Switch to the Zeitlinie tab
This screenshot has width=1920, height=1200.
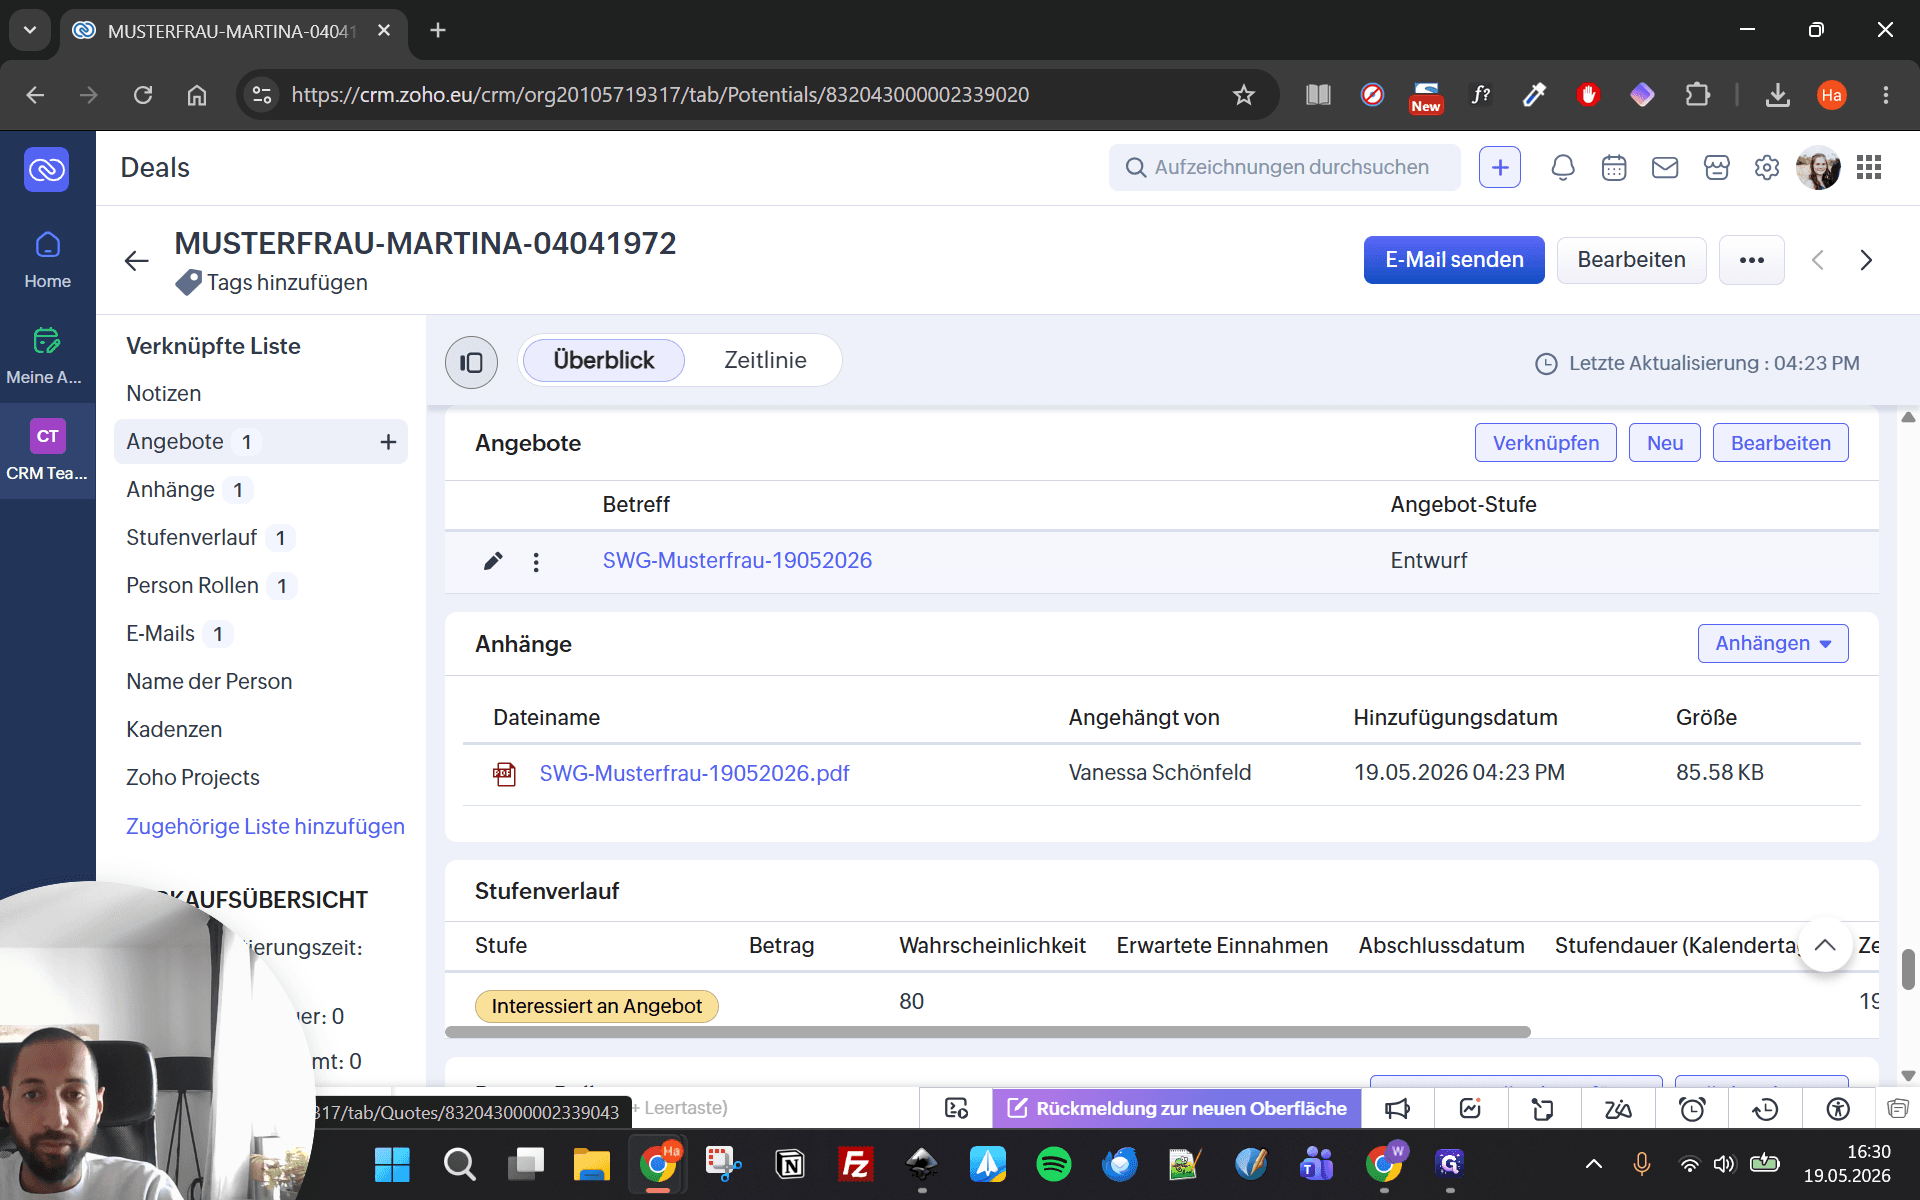click(x=765, y=360)
